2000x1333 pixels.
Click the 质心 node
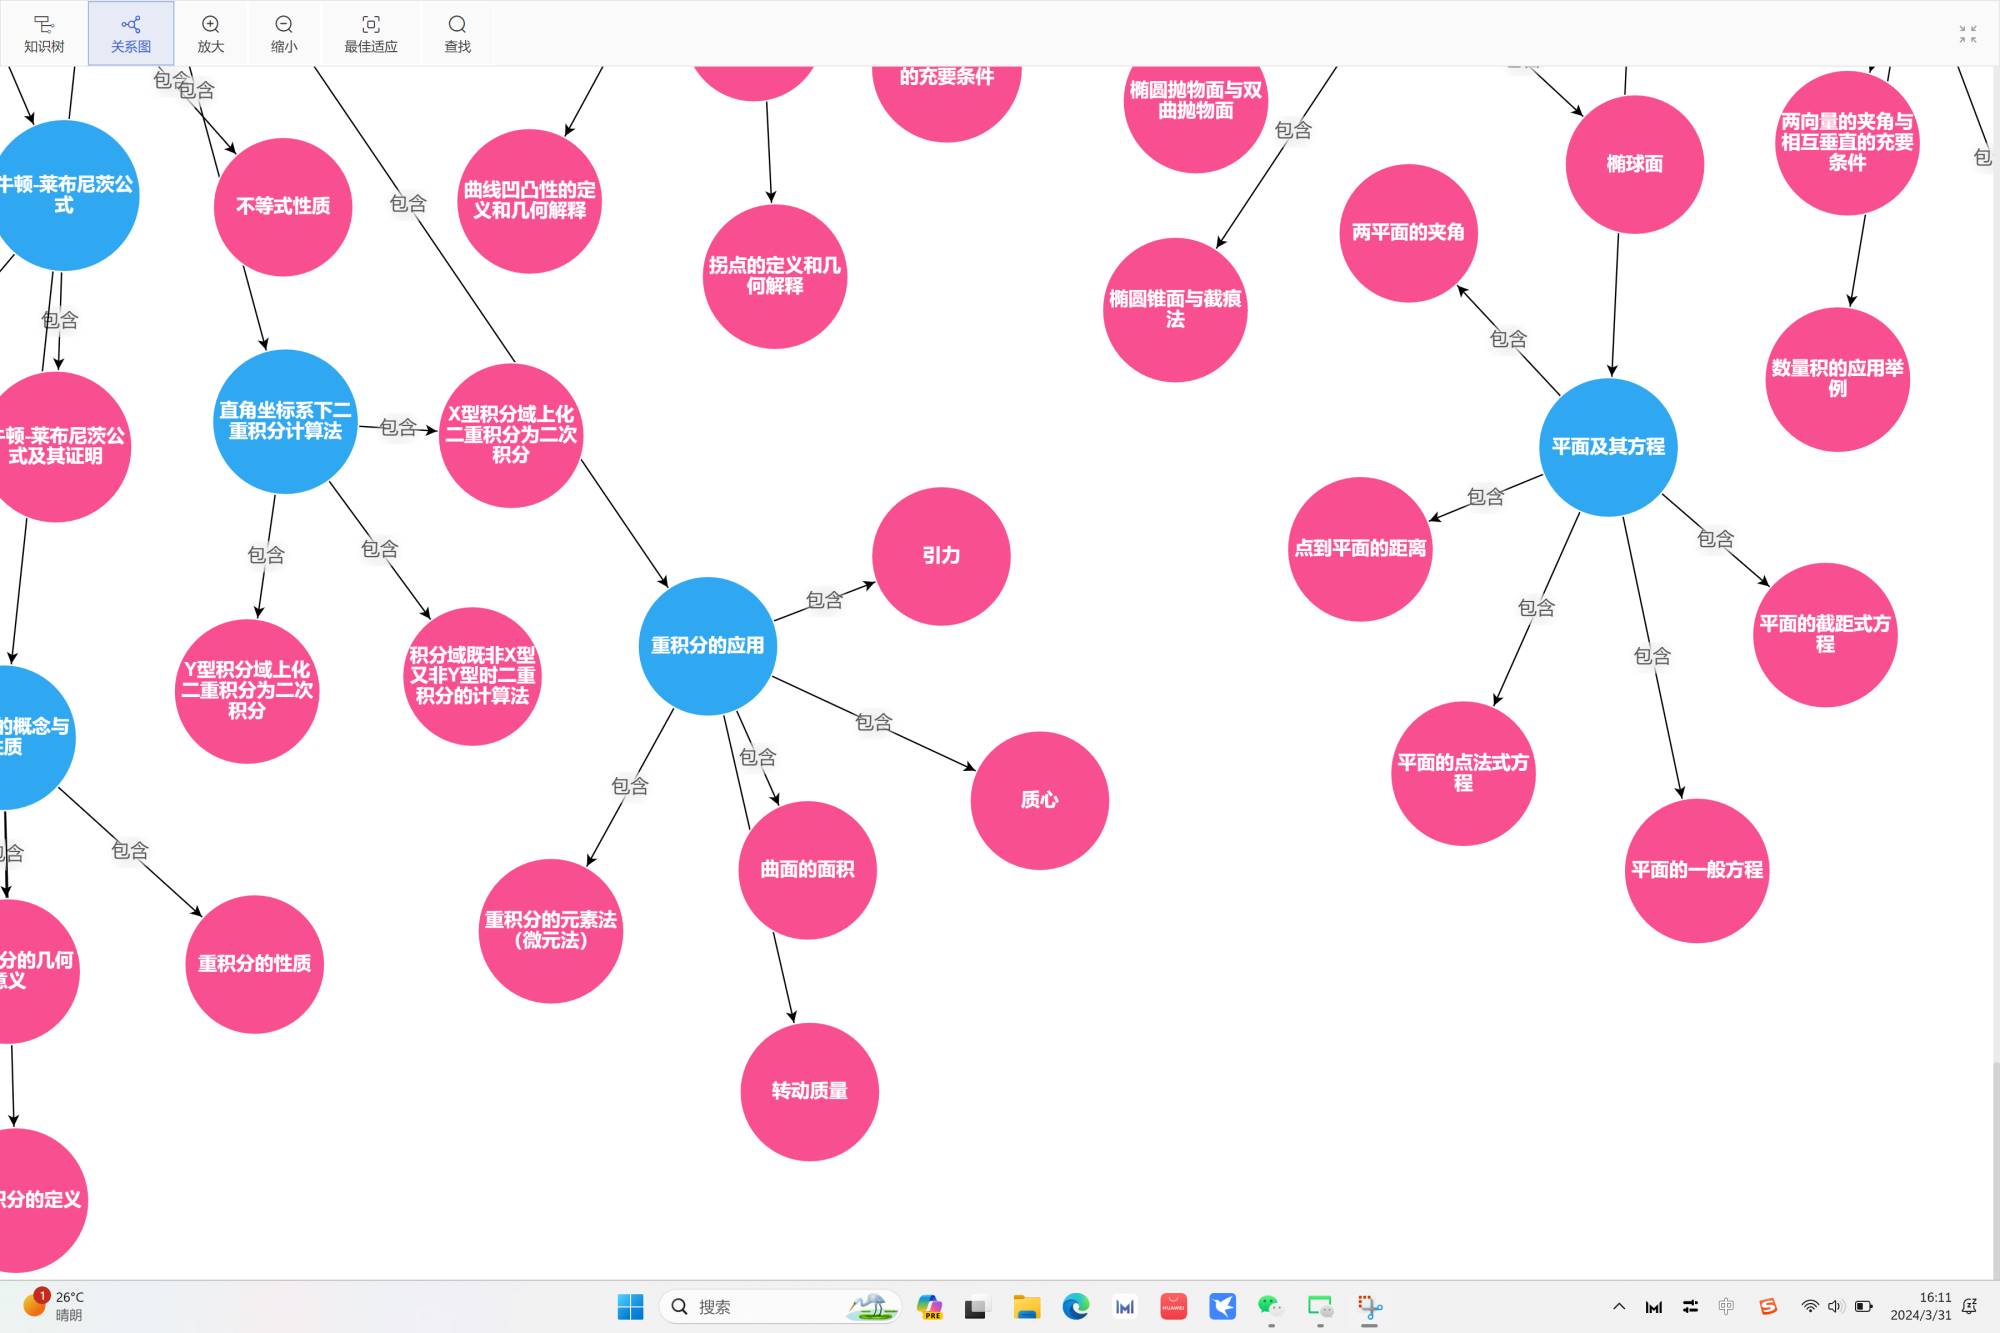pos(1039,800)
